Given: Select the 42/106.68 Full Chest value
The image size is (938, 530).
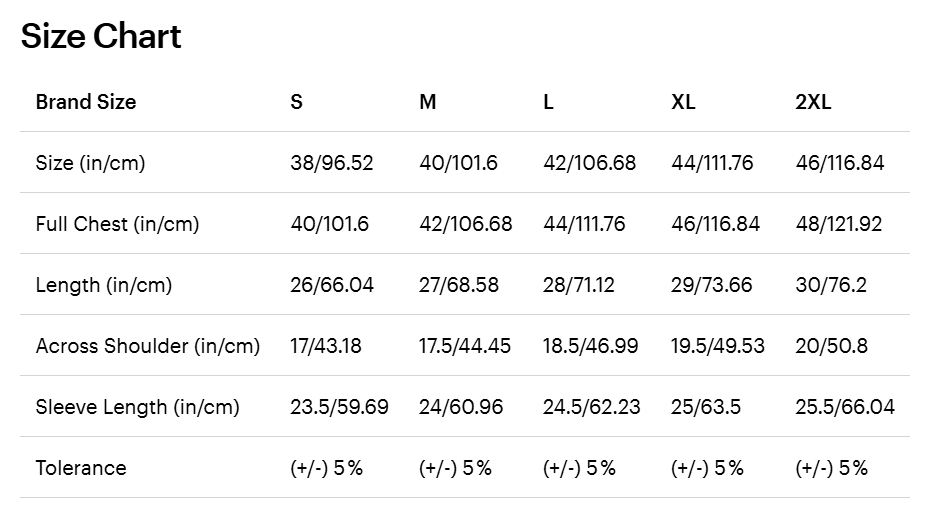Looking at the screenshot, I should 466,224.
